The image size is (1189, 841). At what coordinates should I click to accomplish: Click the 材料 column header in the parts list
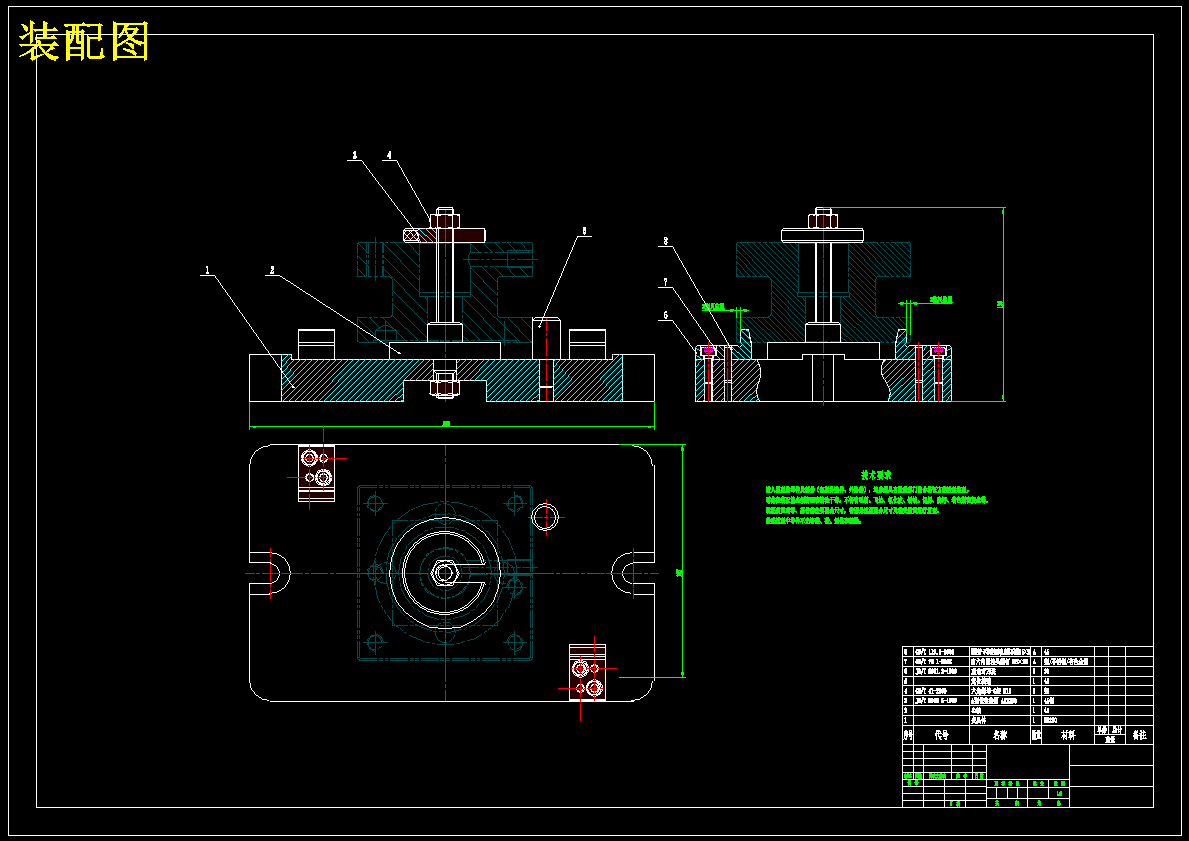click(x=1068, y=735)
